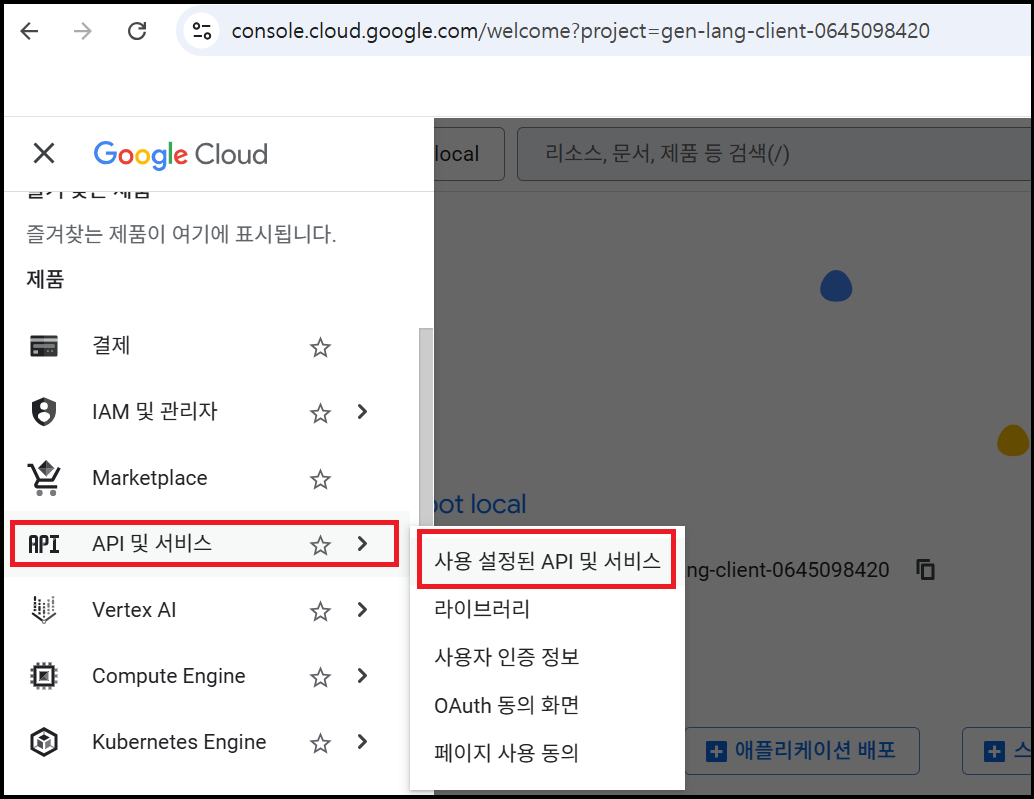Close the navigation menu with X
Image resolution: width=1034 pixels, height=799 pixels.
44,154
